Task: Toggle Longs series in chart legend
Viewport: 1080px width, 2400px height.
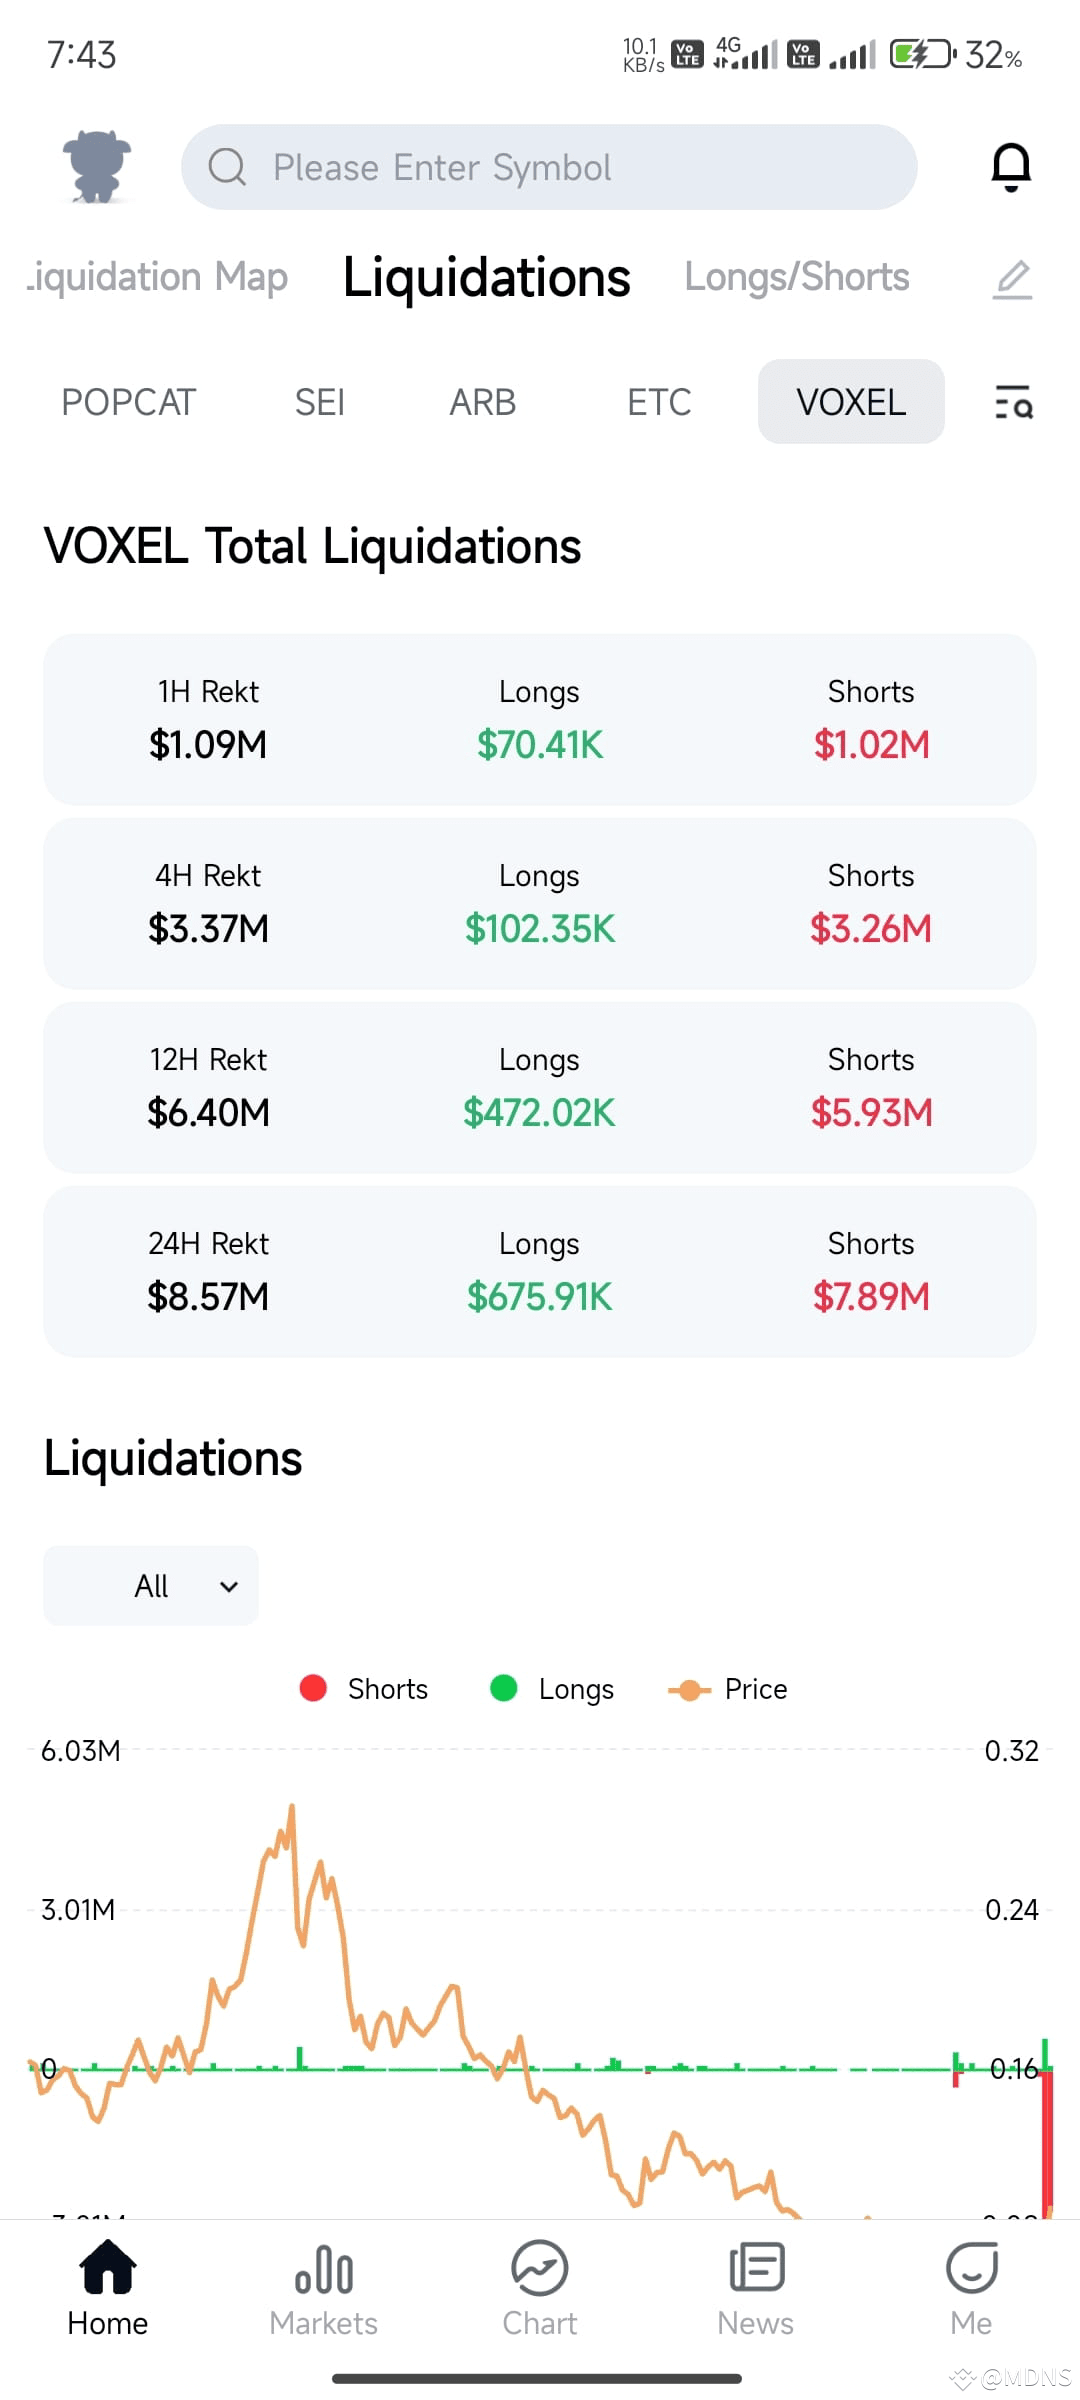Action: 552,1689
